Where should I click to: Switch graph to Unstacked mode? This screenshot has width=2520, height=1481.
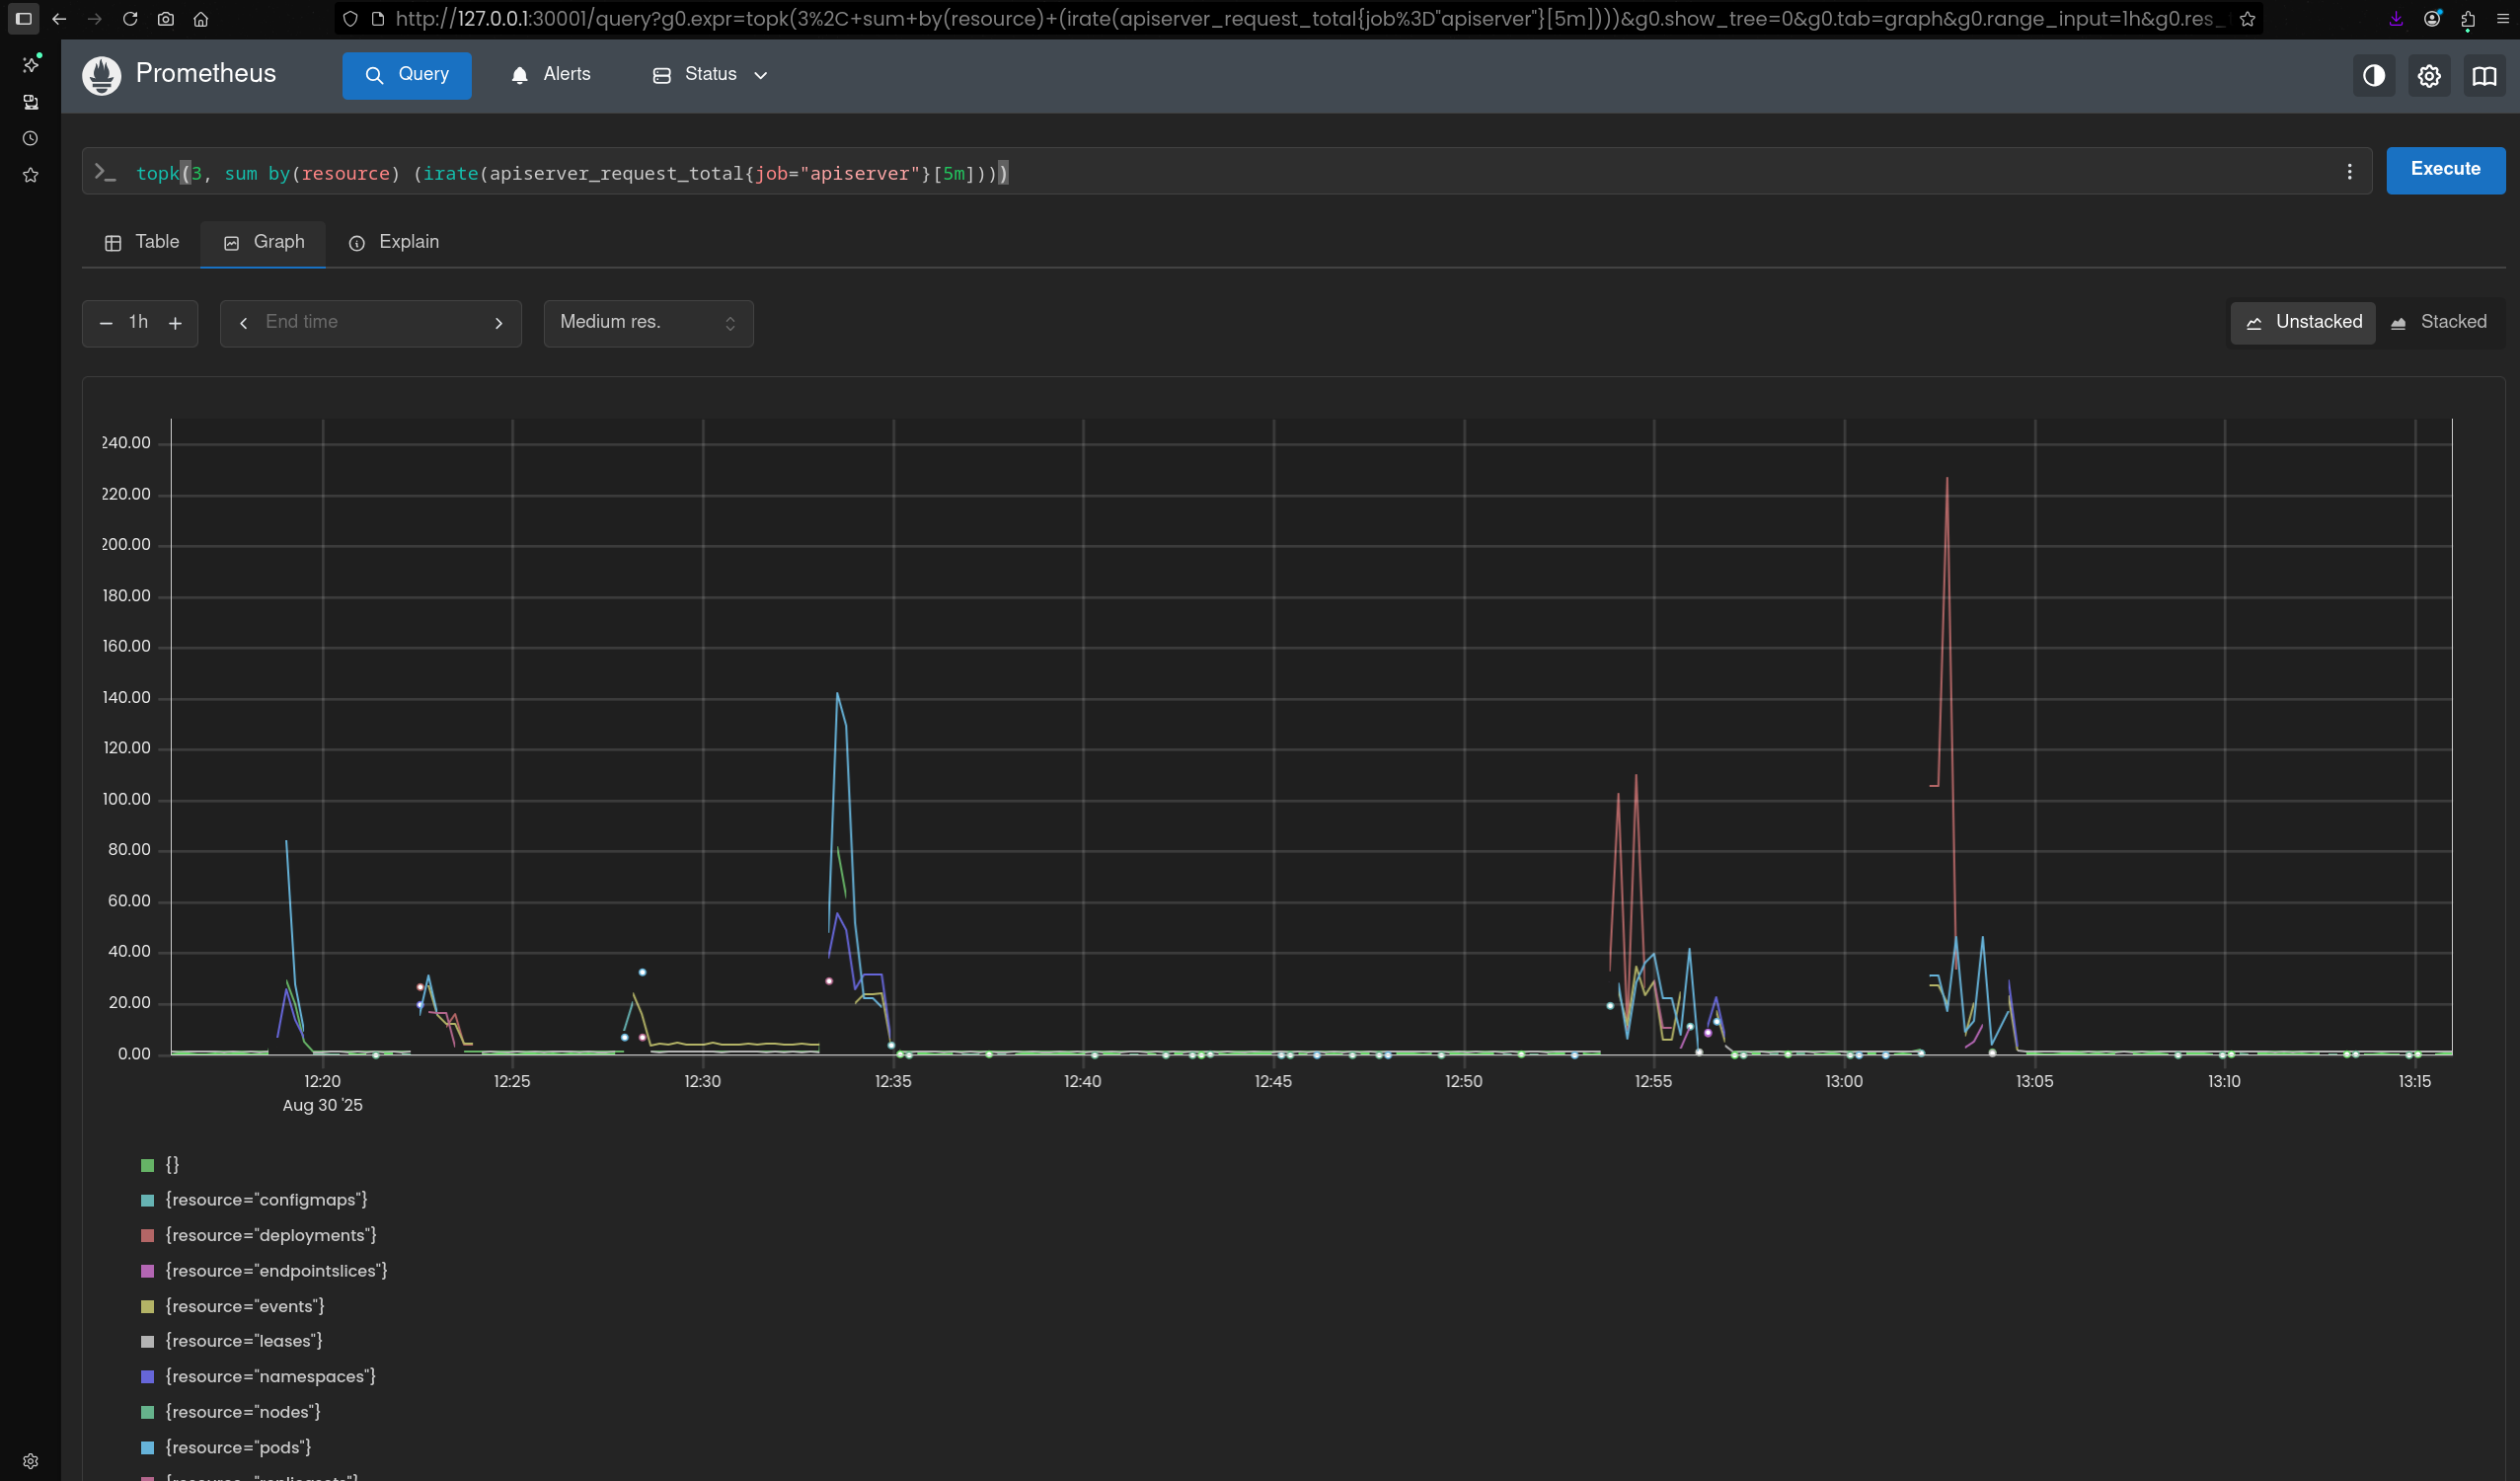click(2303, 323)
